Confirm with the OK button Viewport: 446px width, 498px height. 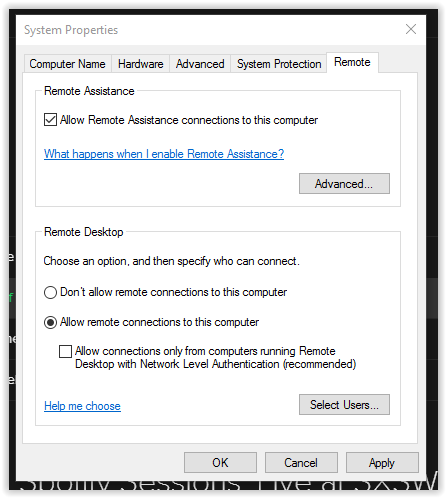tap(220, 462)
